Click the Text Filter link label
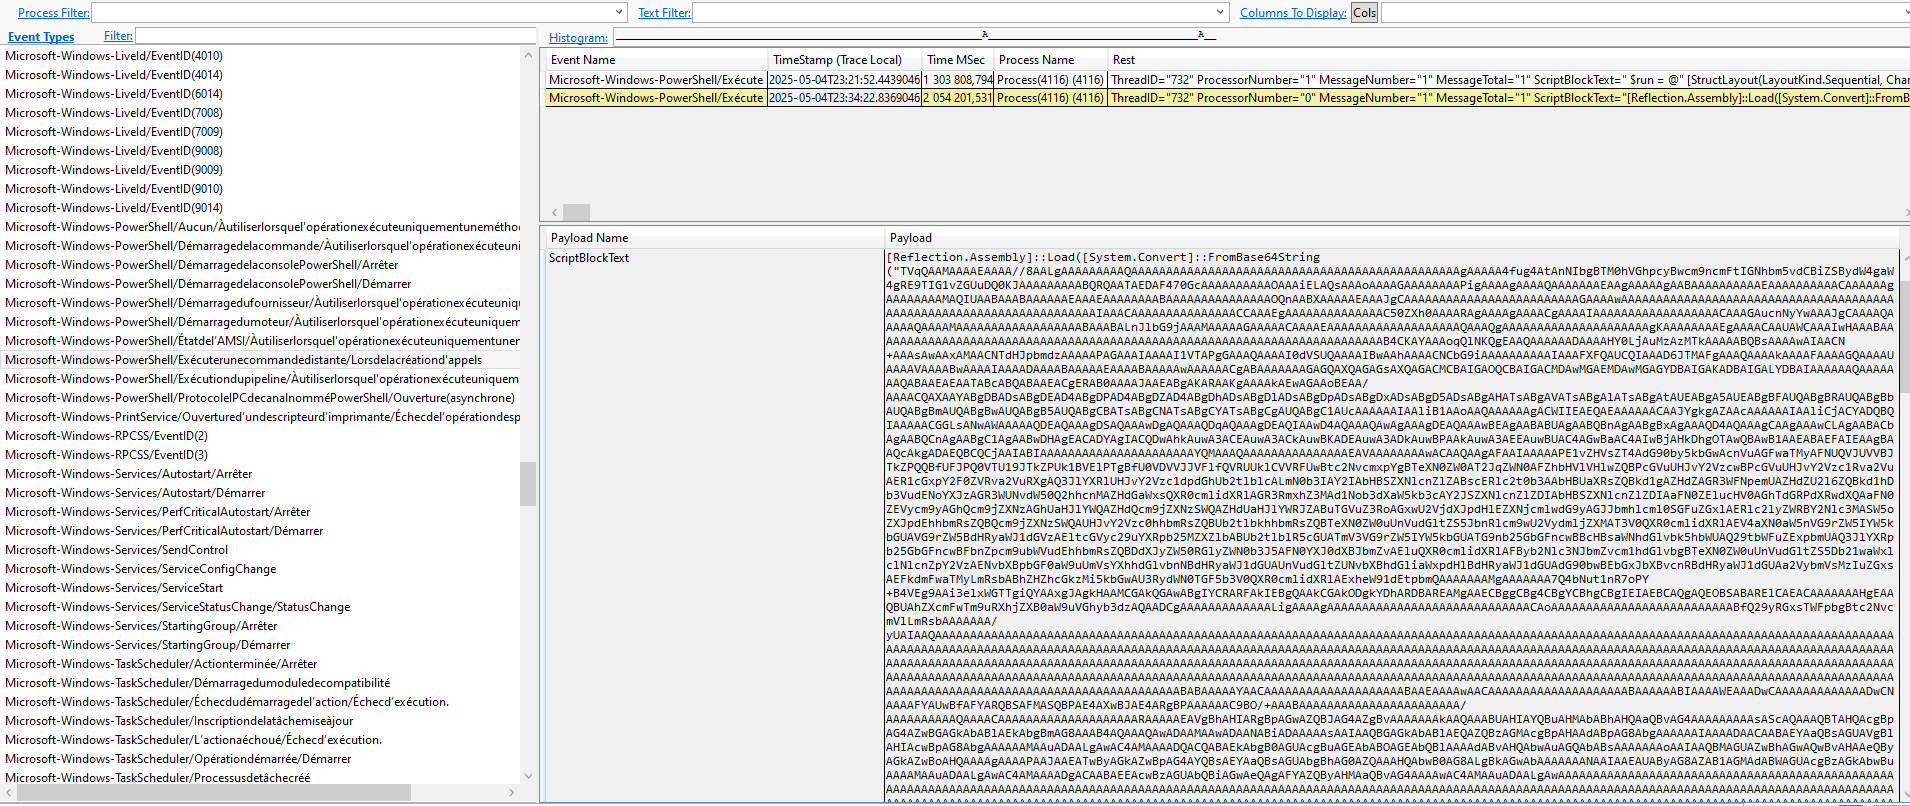 pos(665,13)
